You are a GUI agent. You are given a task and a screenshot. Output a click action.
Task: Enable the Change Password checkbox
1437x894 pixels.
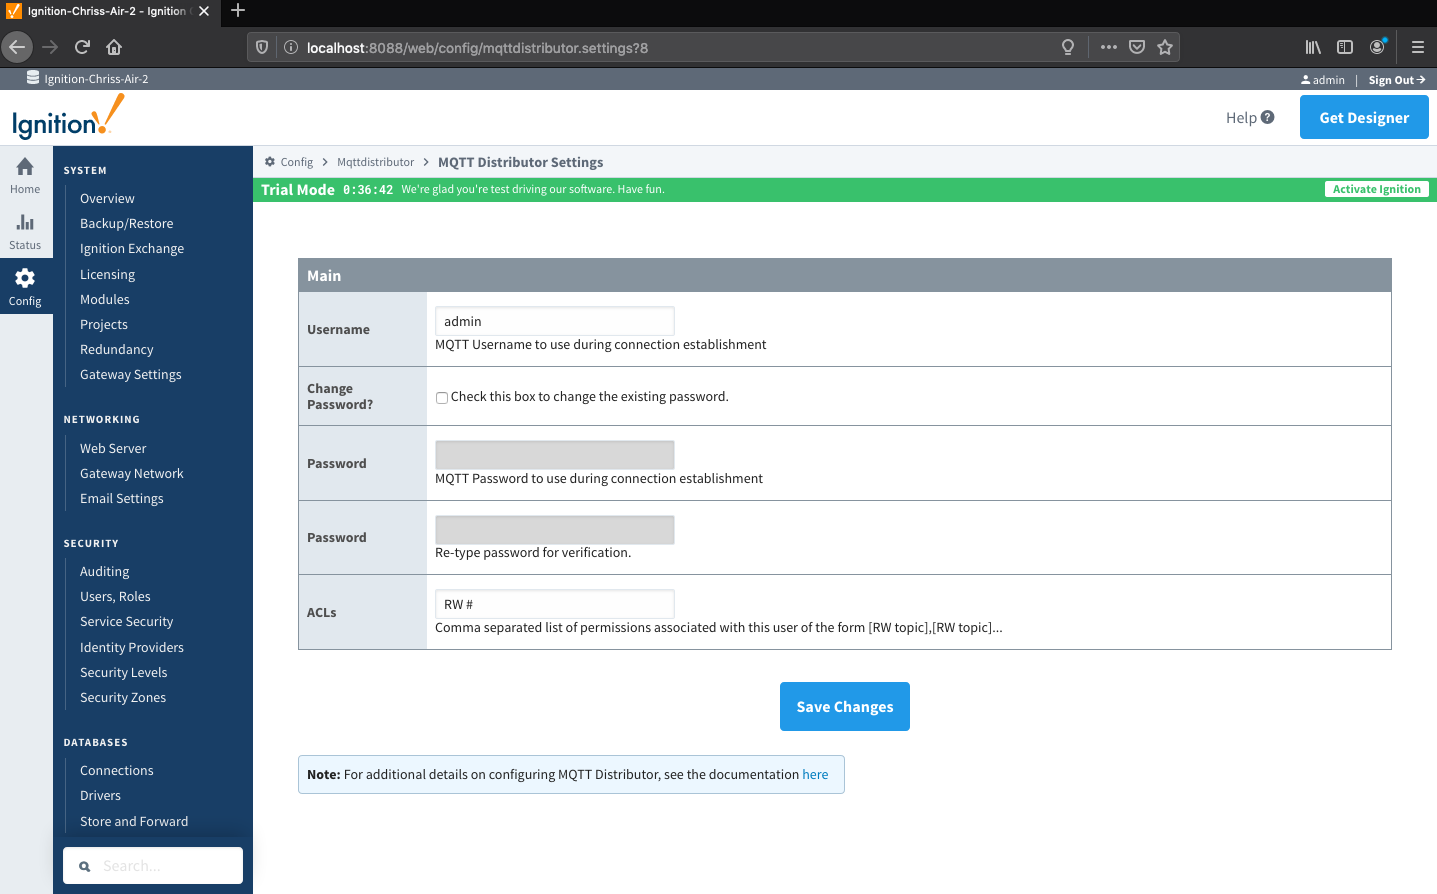pos(441,398)
